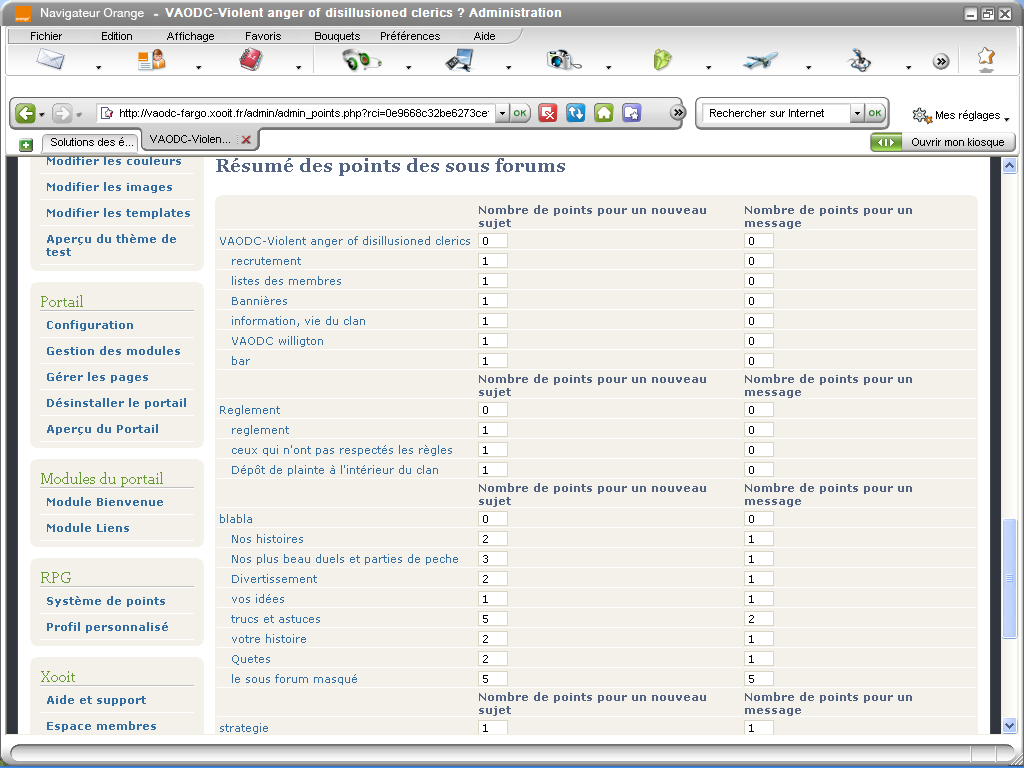Open the Préférences menu
Viewport: 1024px width, 768px height.
[x=410, y=36]
